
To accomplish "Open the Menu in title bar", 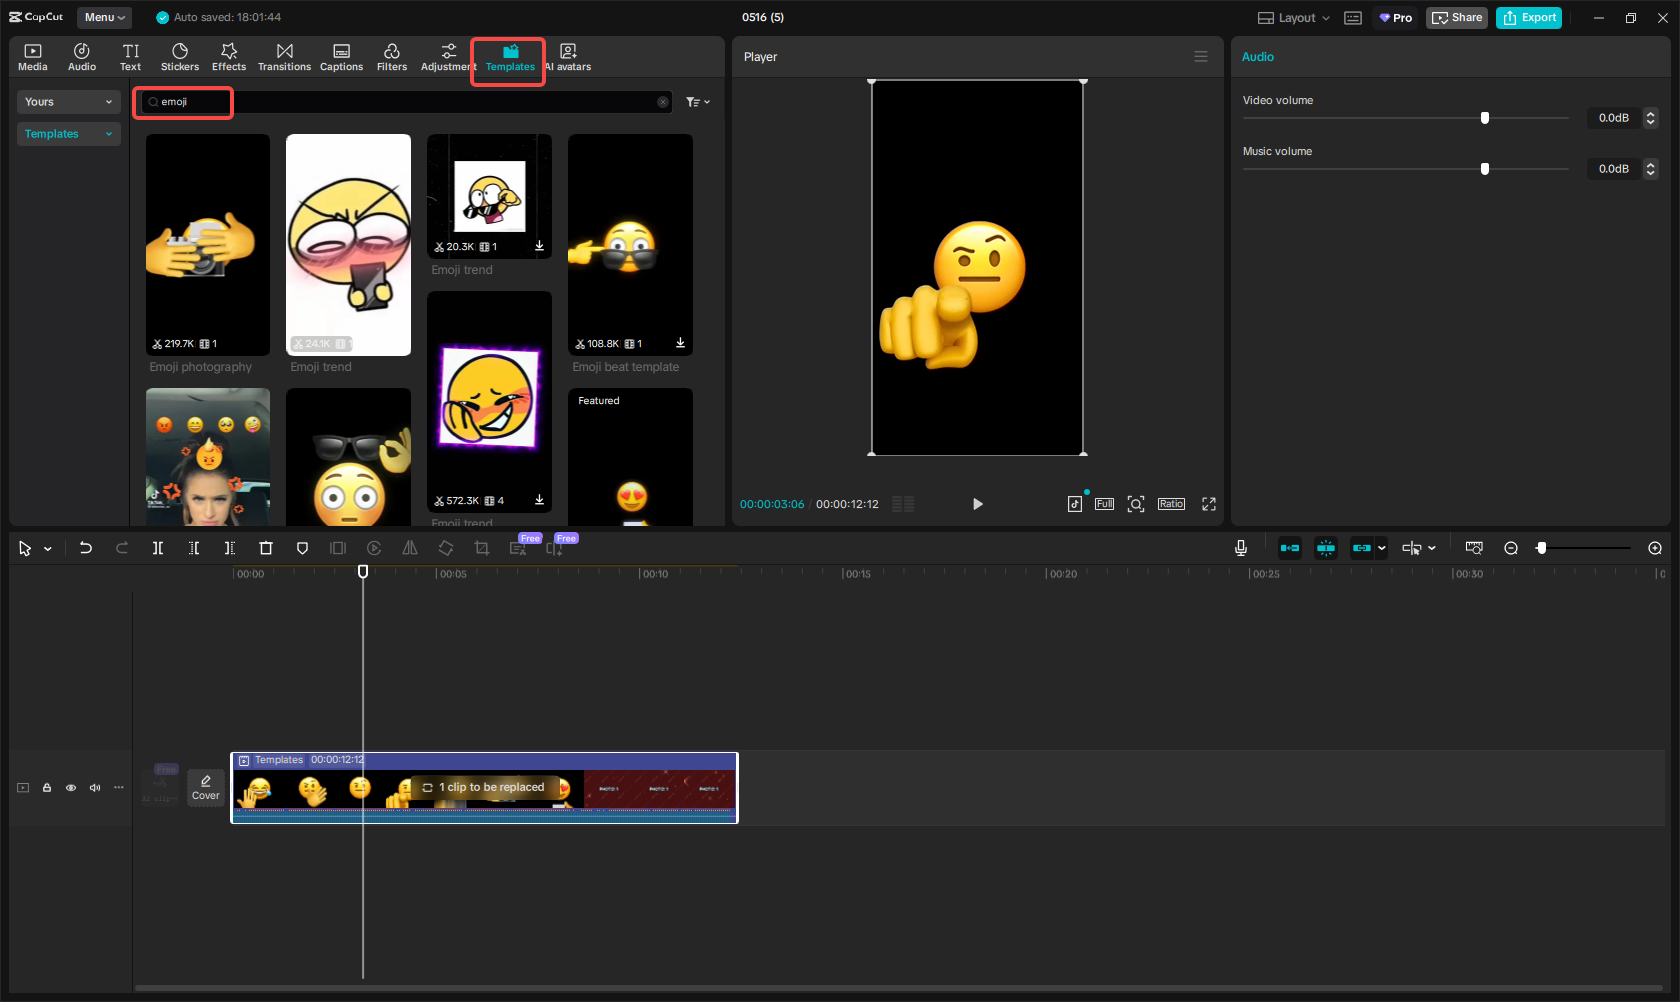I will point(104,17).
